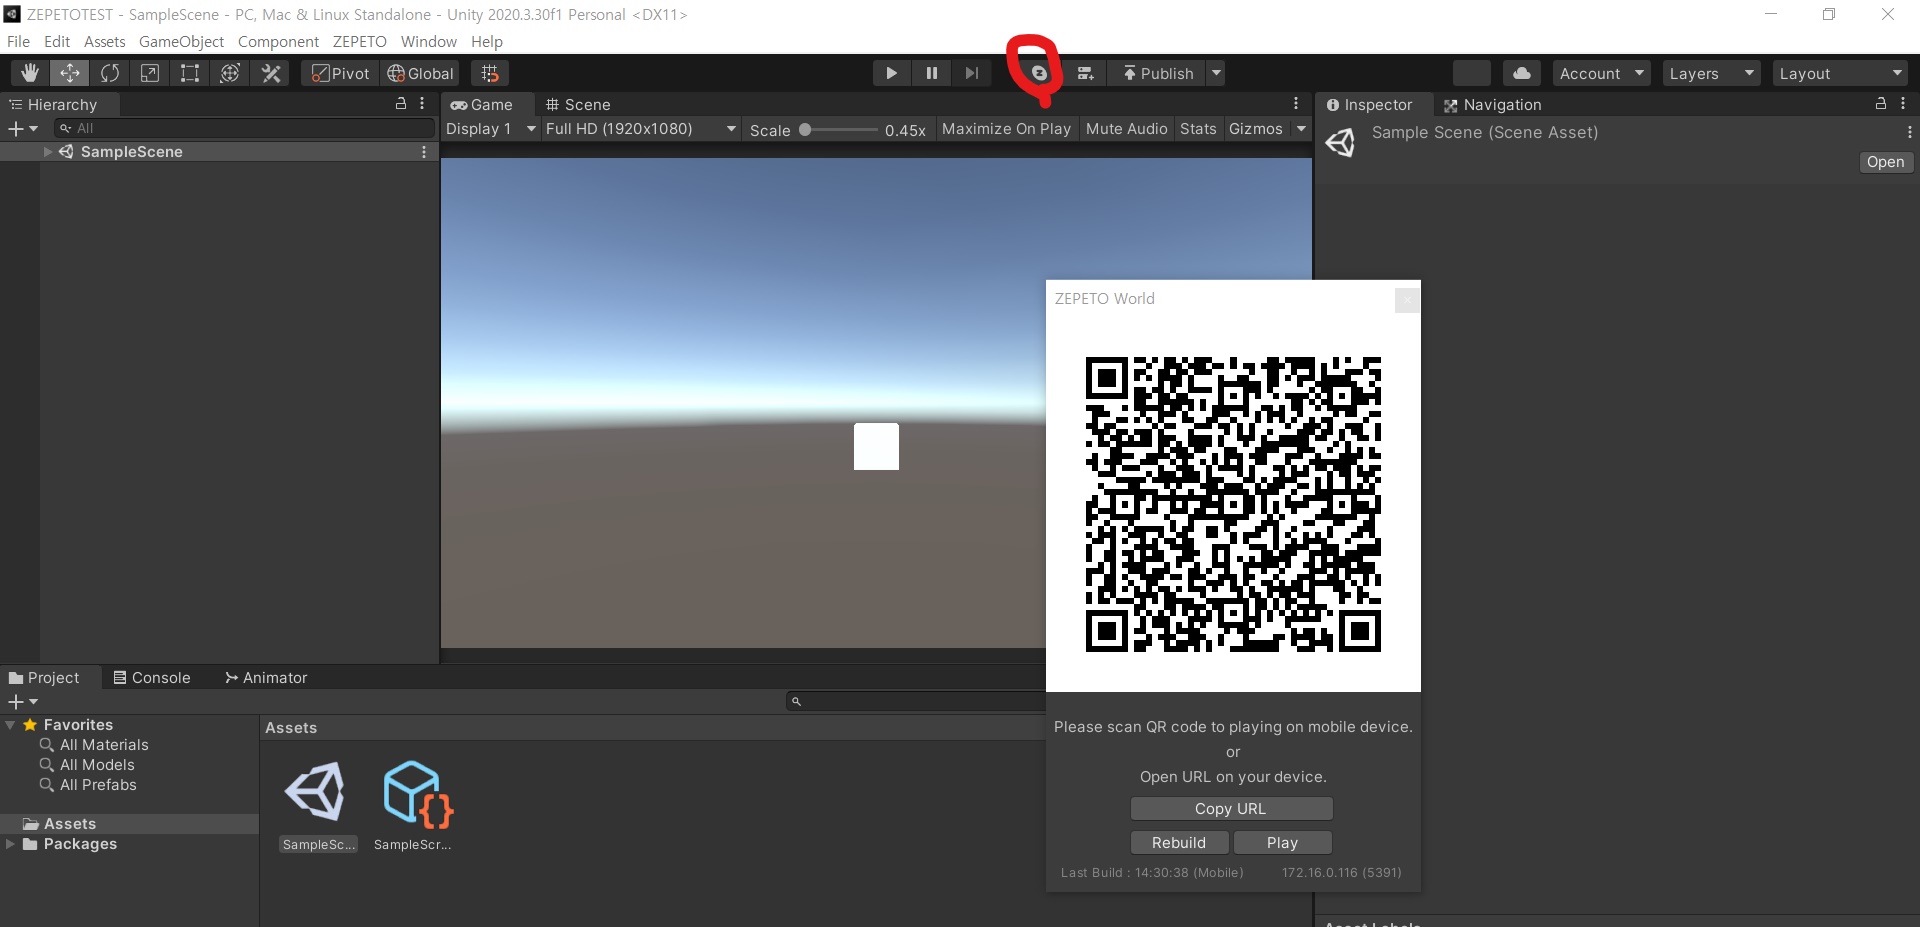This screenshot has height=927, width=1920.
Task: Toggle Maximize On Play
Action: (x=1006, y=129)
